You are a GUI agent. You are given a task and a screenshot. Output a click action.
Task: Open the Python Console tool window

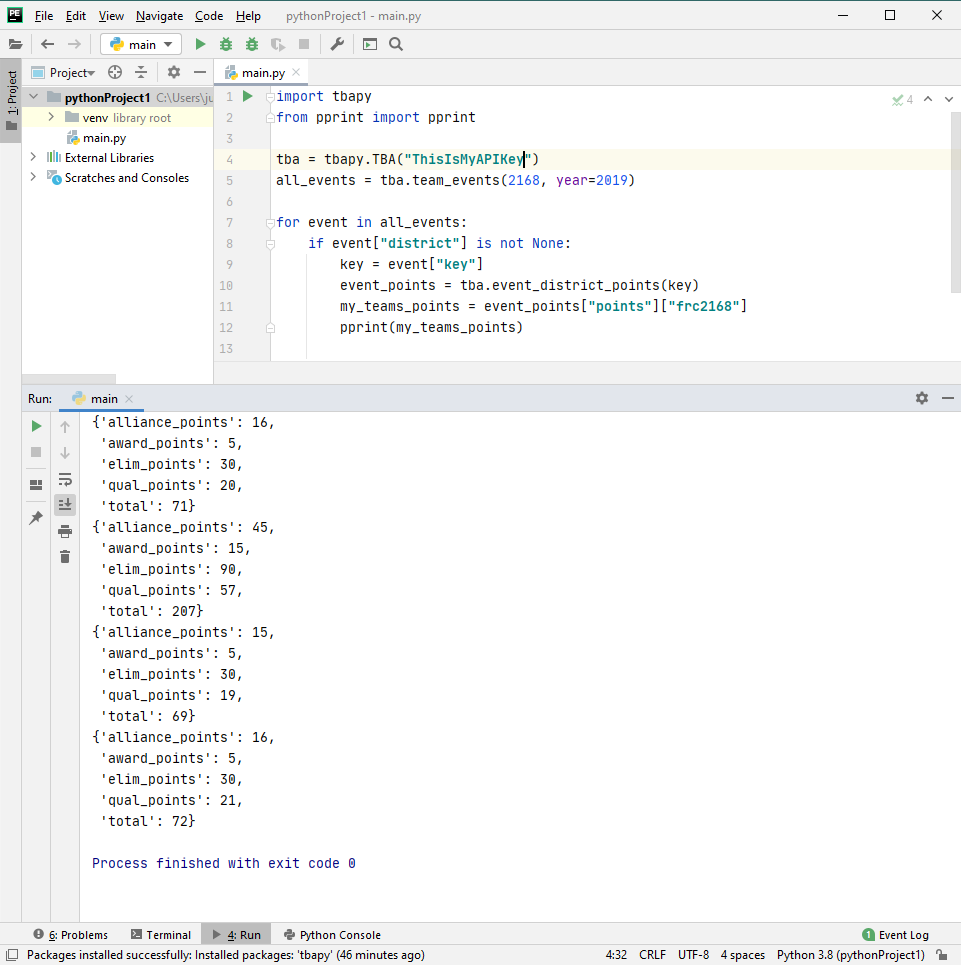(332, 935)
